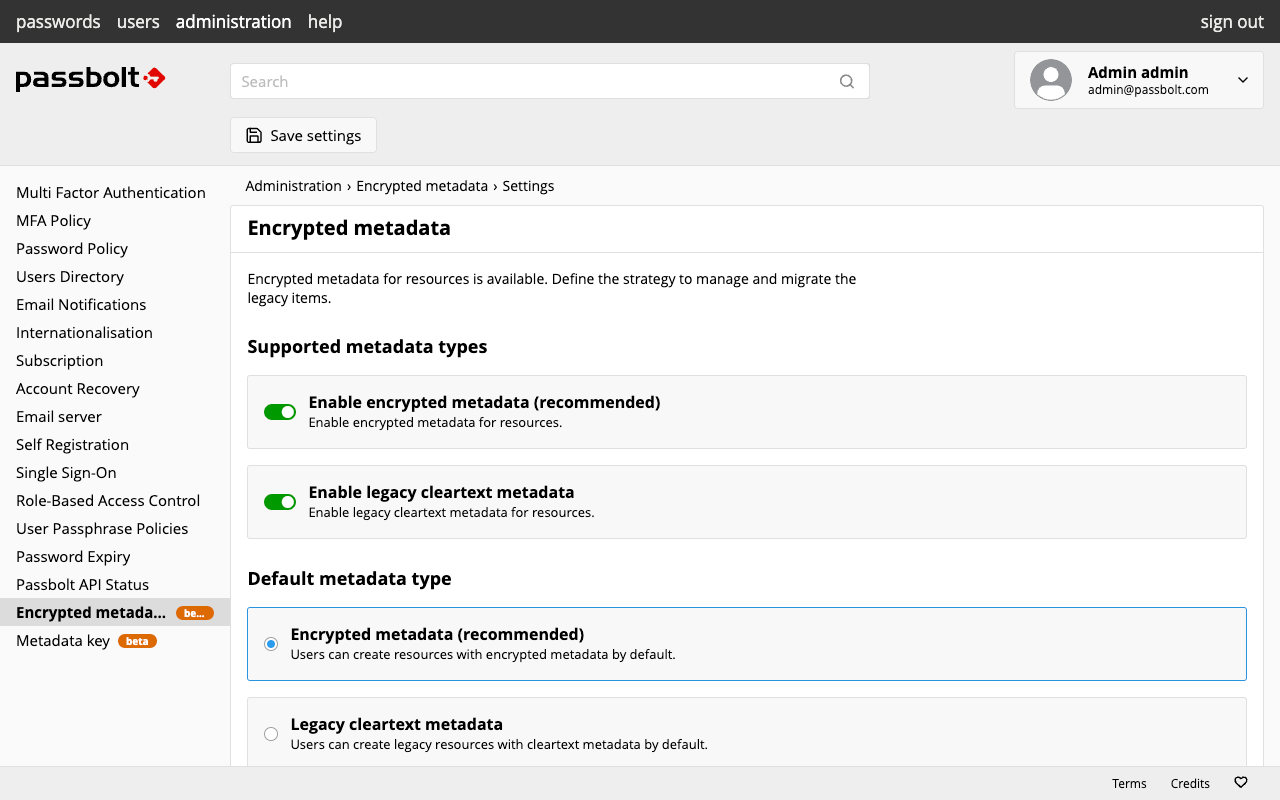Click the Passbolt logo
The height and width of the screenshot is (800, 1280).
(90, 79)
